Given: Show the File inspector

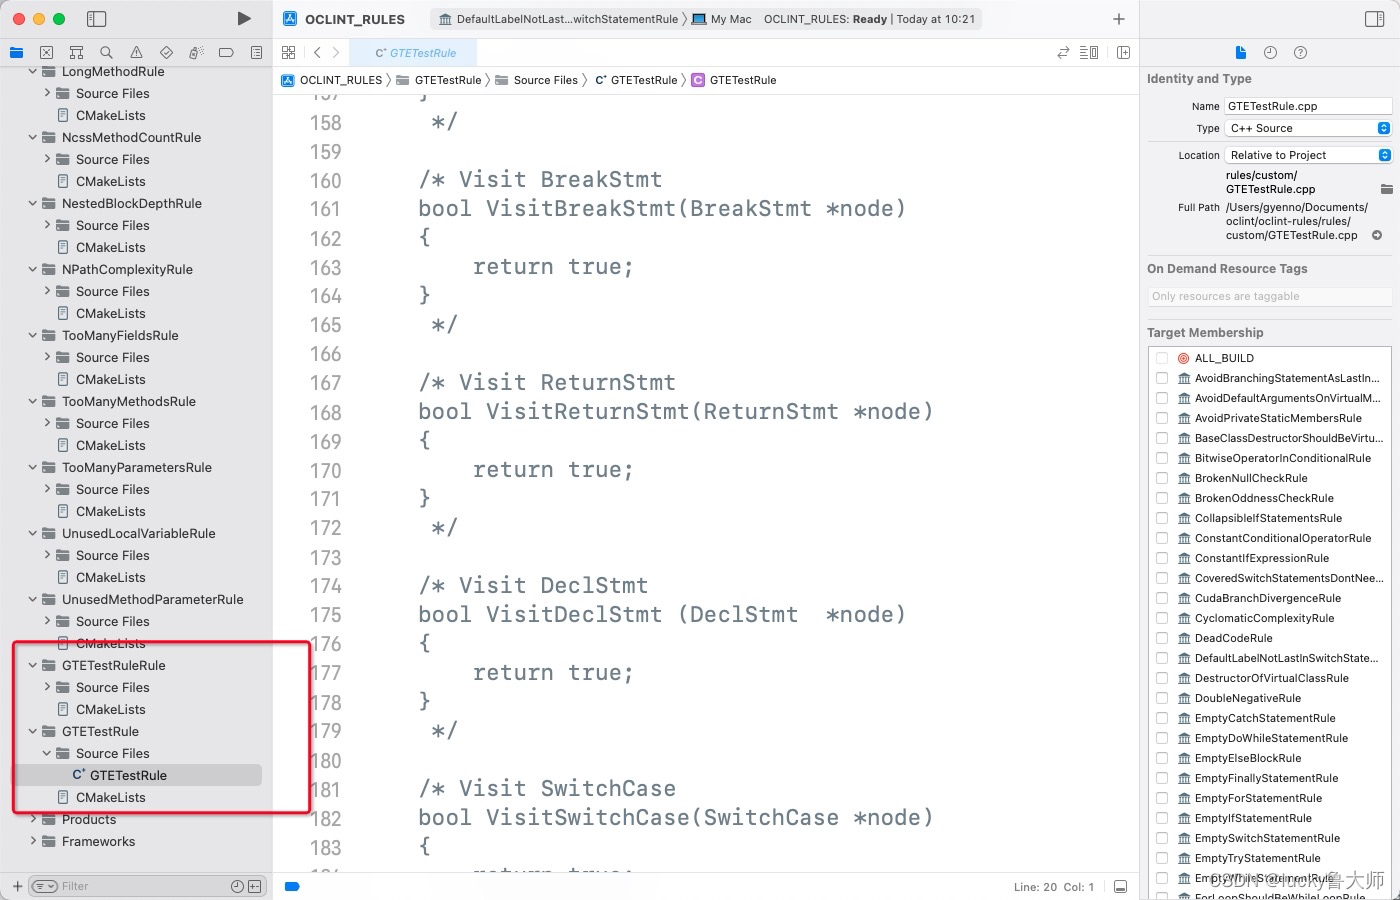Looking at the screenshot, I should click(1241, 52).
